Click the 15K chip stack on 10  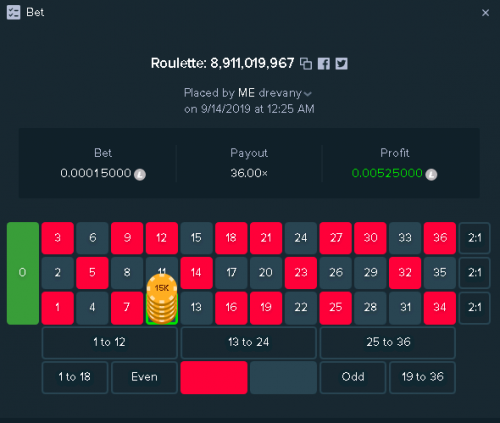click(162, 299)
